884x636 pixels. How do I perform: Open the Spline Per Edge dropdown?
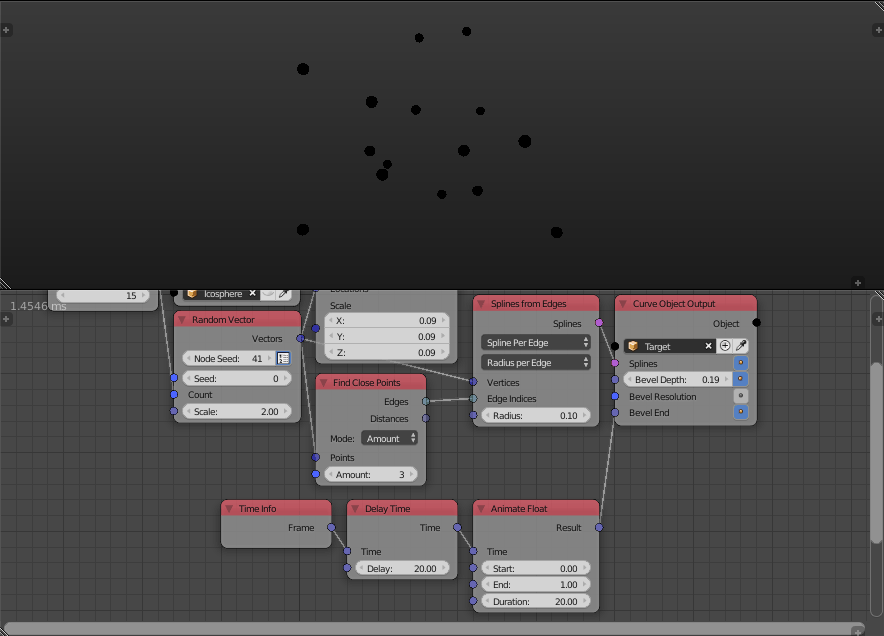coord(536,342)
